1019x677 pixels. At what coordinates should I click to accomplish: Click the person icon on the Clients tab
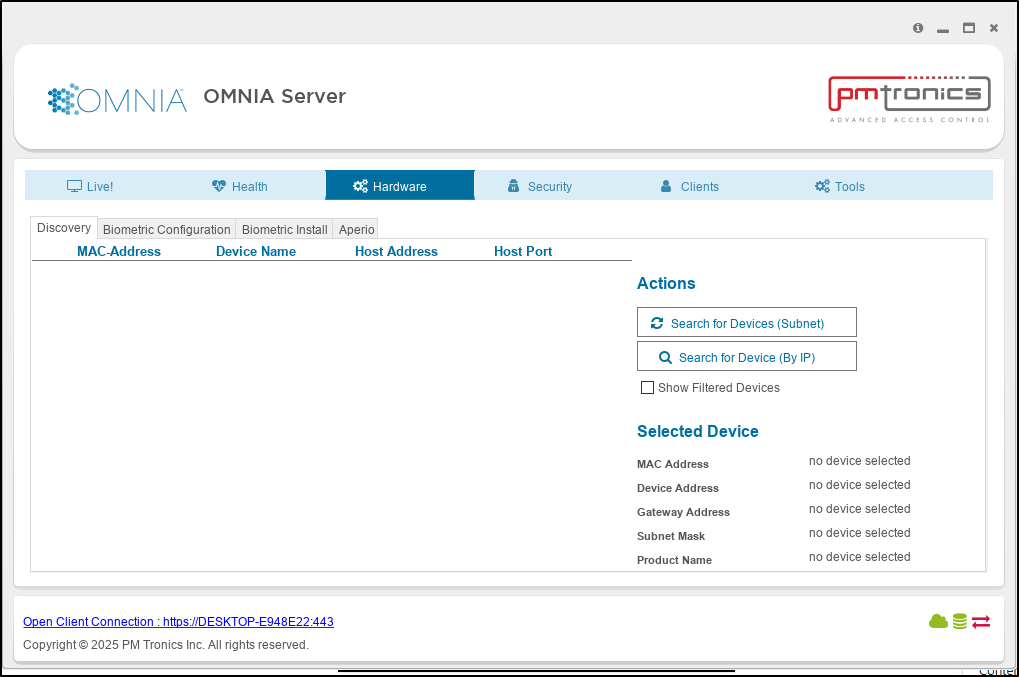click(x=666, y=186)
